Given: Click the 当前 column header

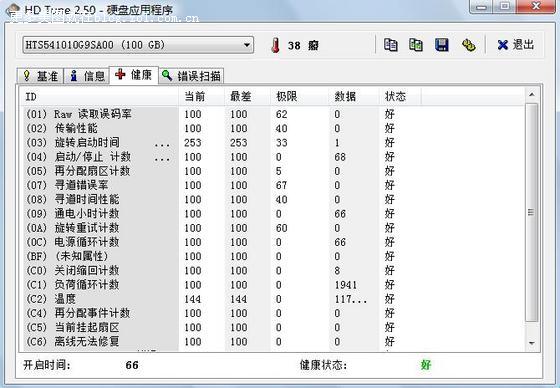Looking at the screenshot, I should point(201,96).
